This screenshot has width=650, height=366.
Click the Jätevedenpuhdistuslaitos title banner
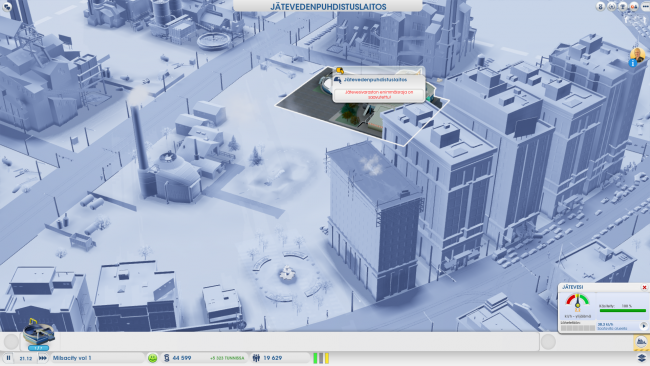coord(328,7)
